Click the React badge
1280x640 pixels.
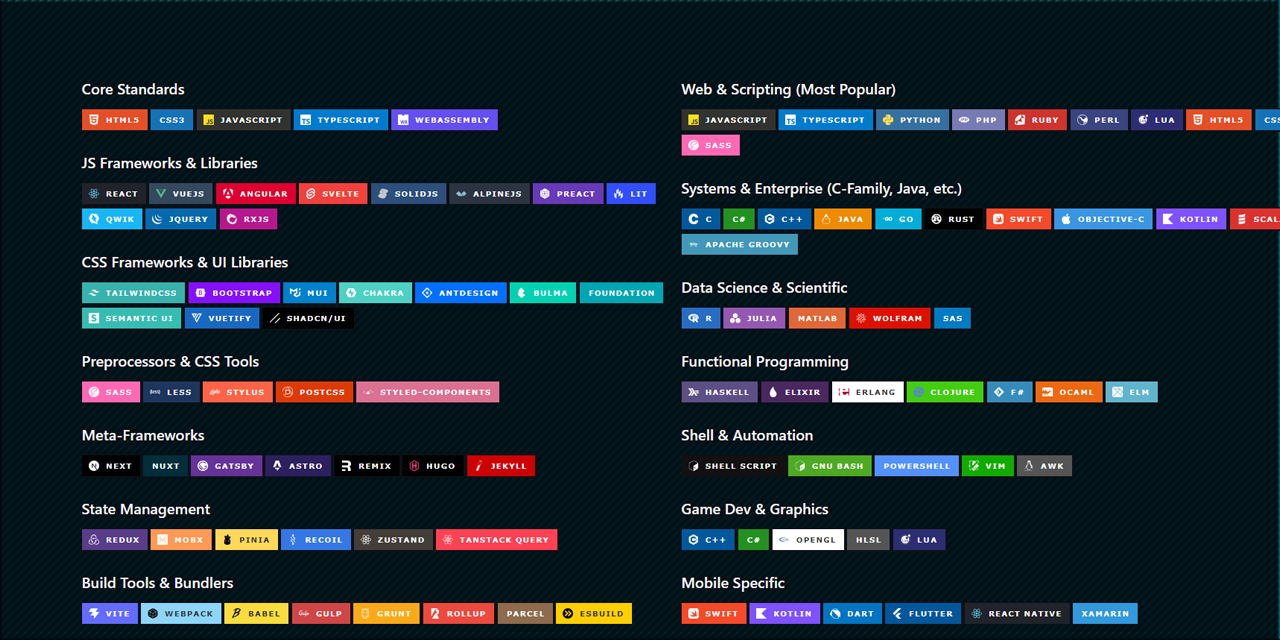pos(114,194)
